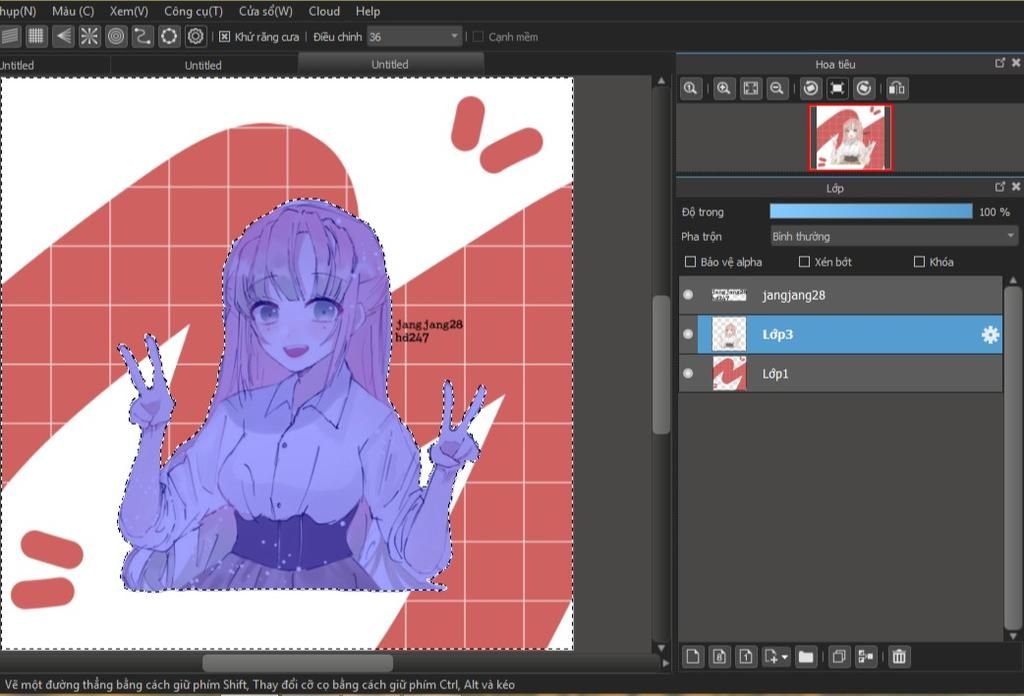
Task: Select the radial snap icon
Action: (x=89, y=37)
